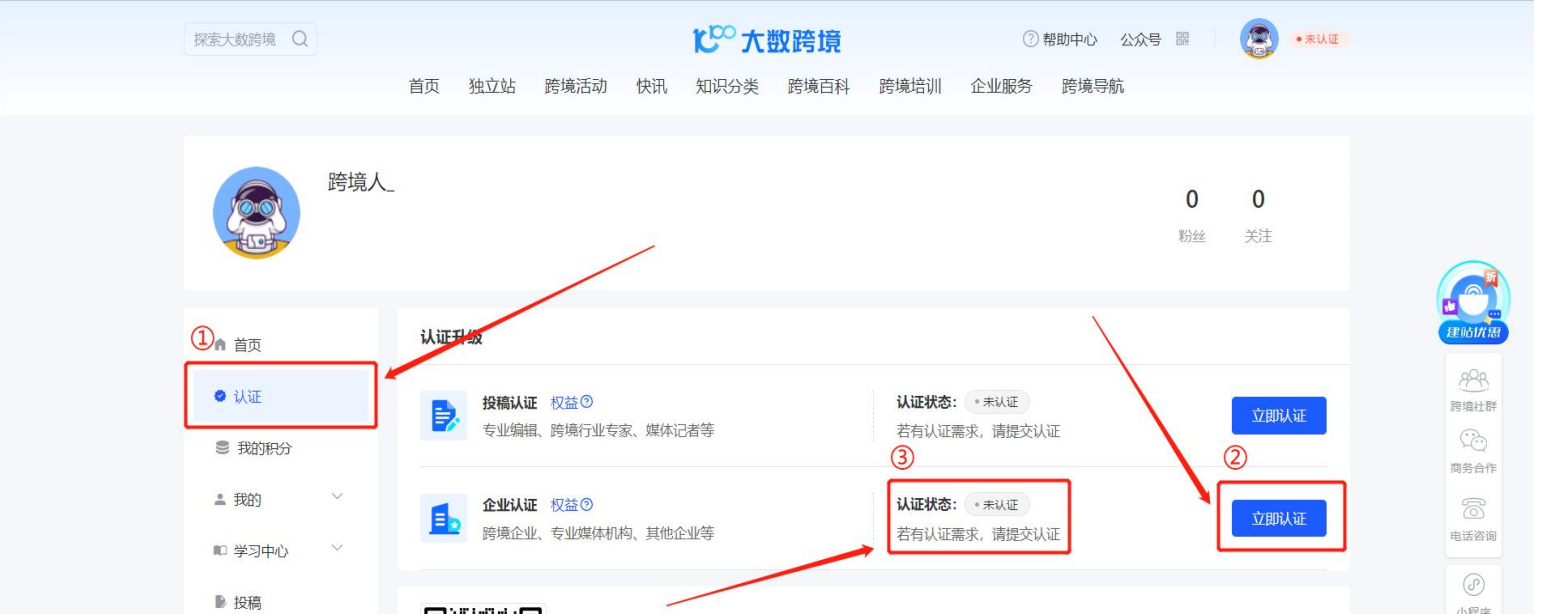The width and height of the screenshot is (1545, 614).
Task: Click the 我的 person icon in sidebar
Action: 221,500
